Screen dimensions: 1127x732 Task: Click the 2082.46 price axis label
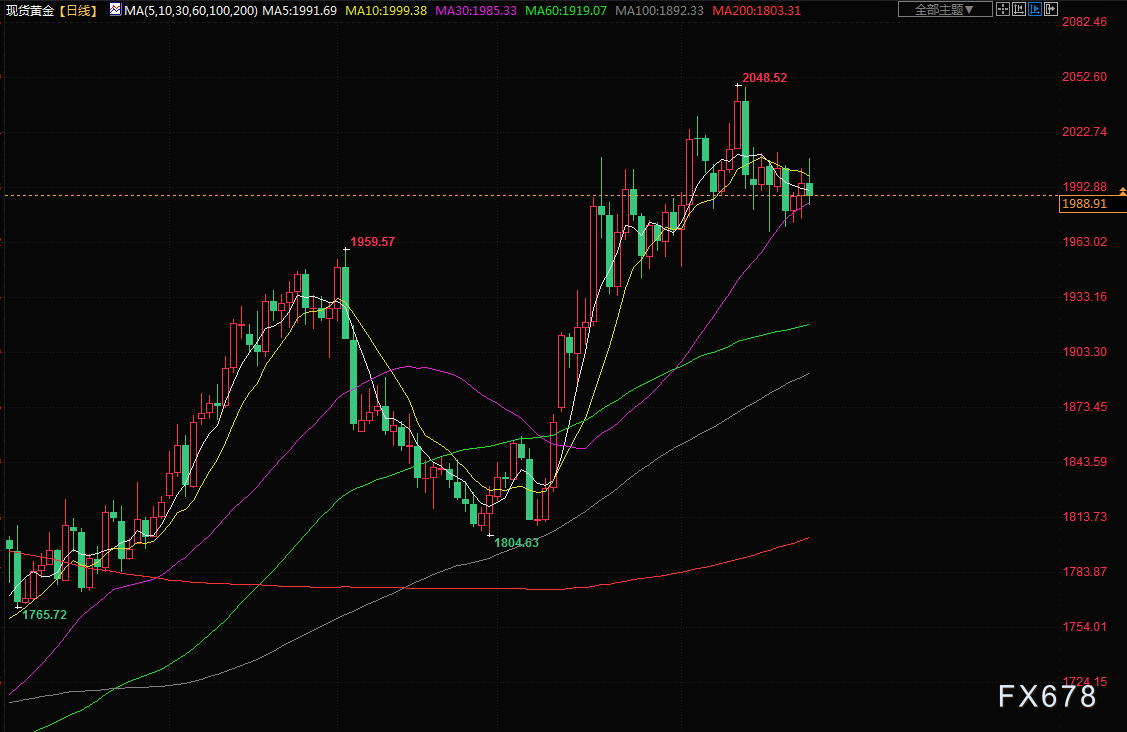tap(1085, 22)
